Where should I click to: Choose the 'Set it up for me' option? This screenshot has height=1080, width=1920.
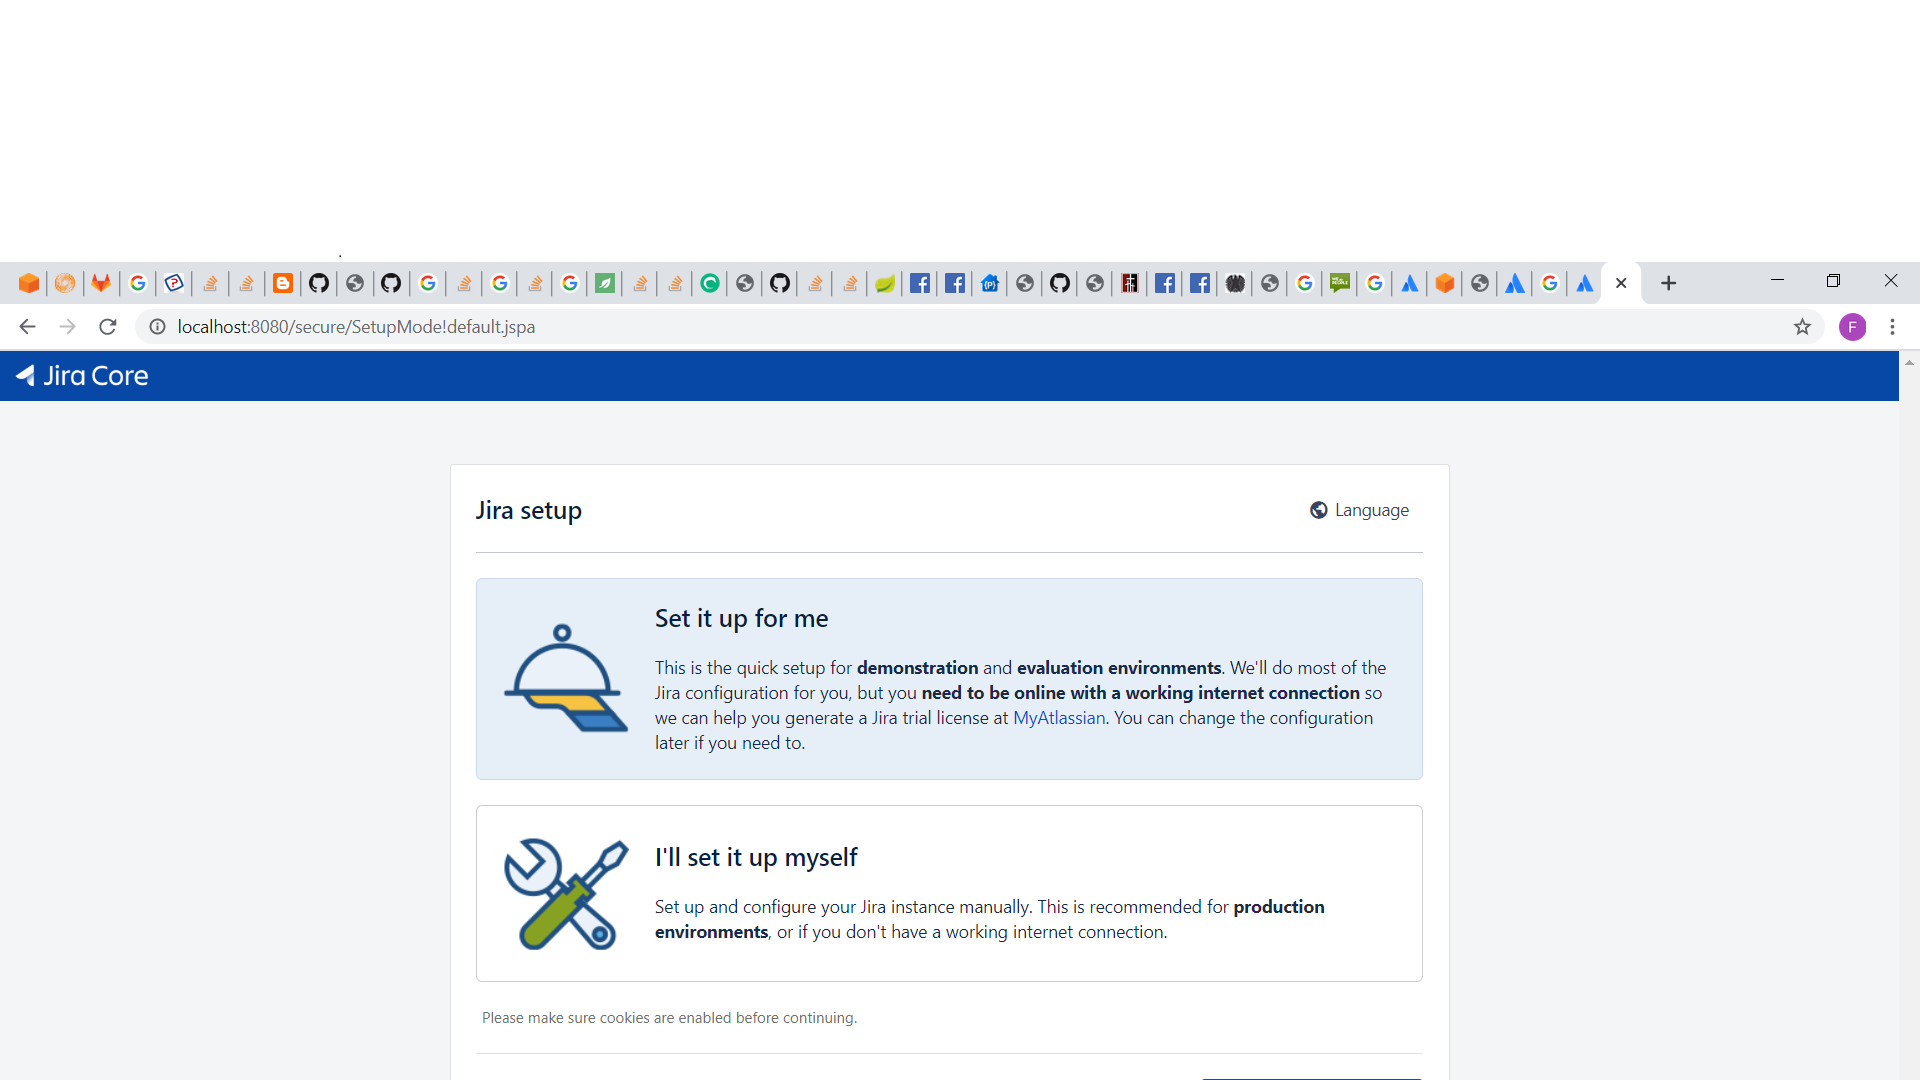tap(949, 679)
